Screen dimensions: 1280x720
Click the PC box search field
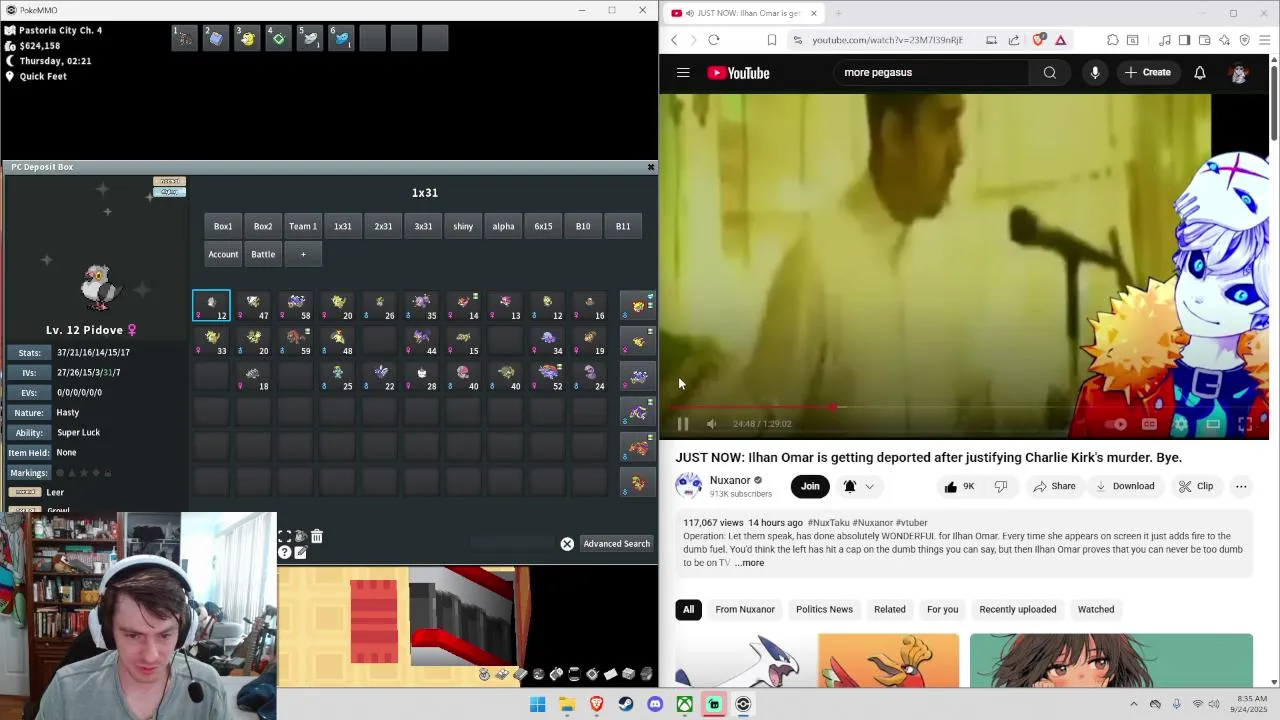pos(513,544)
